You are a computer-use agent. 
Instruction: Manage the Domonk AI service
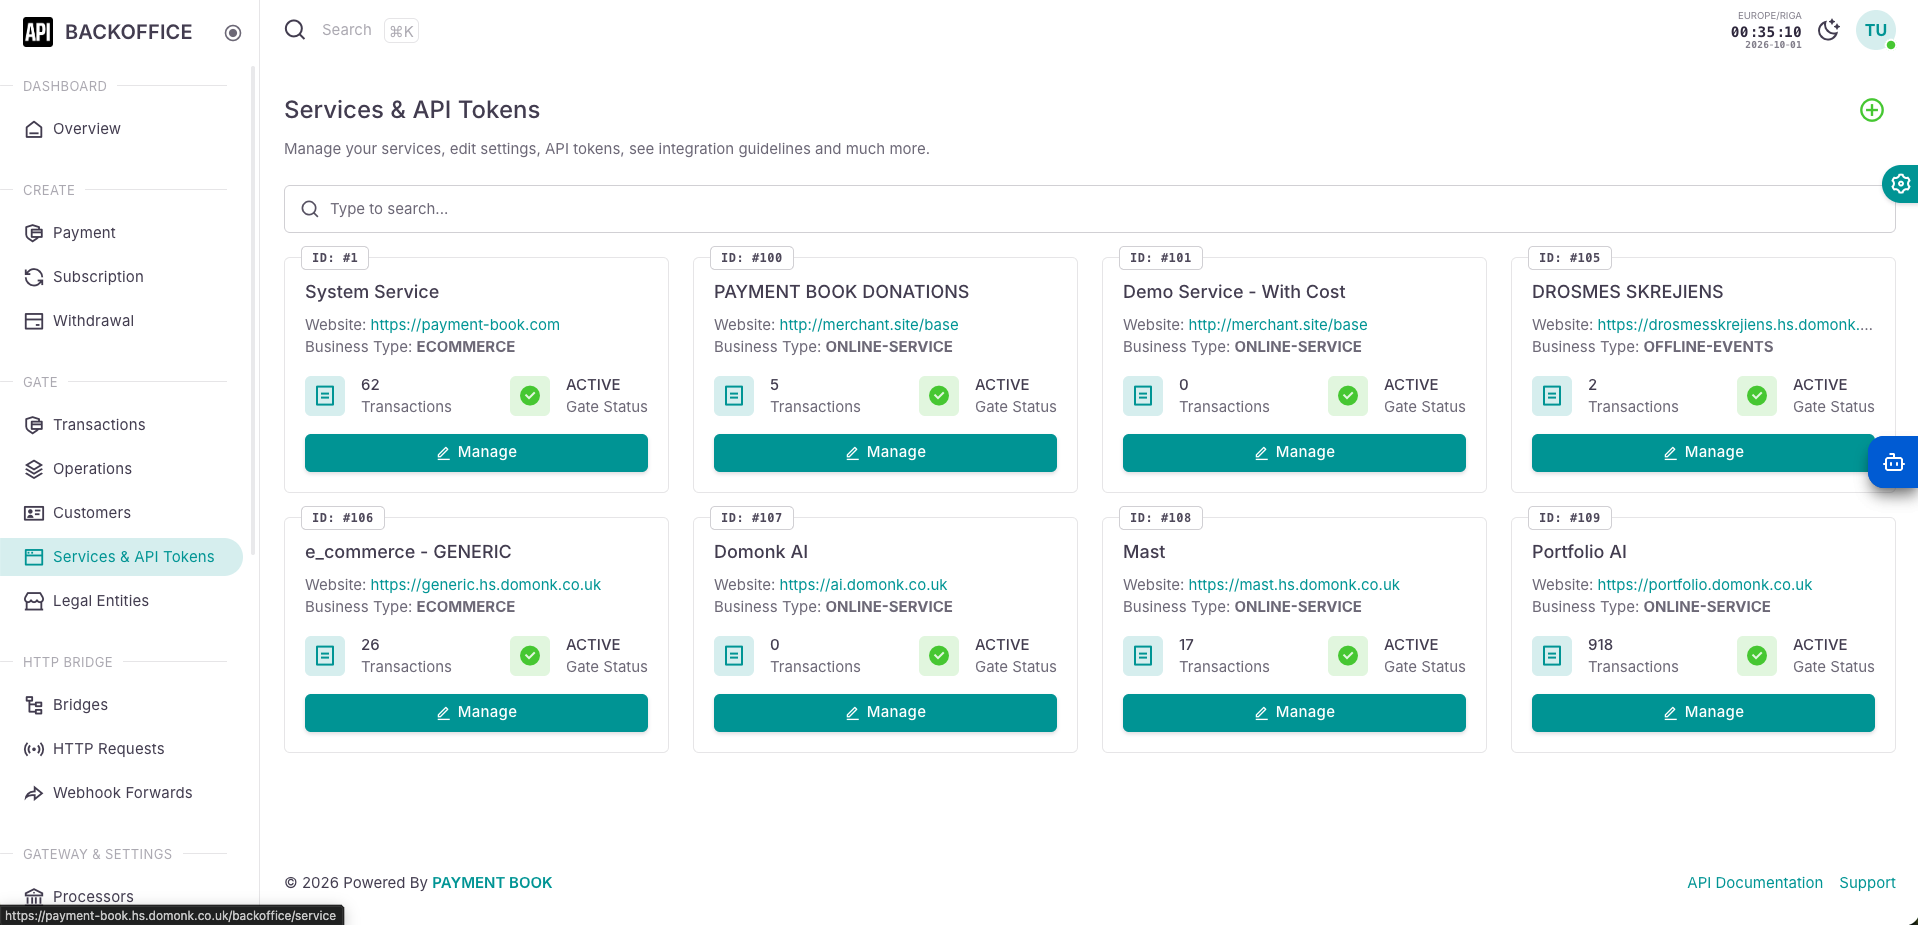tap(885, 713)
